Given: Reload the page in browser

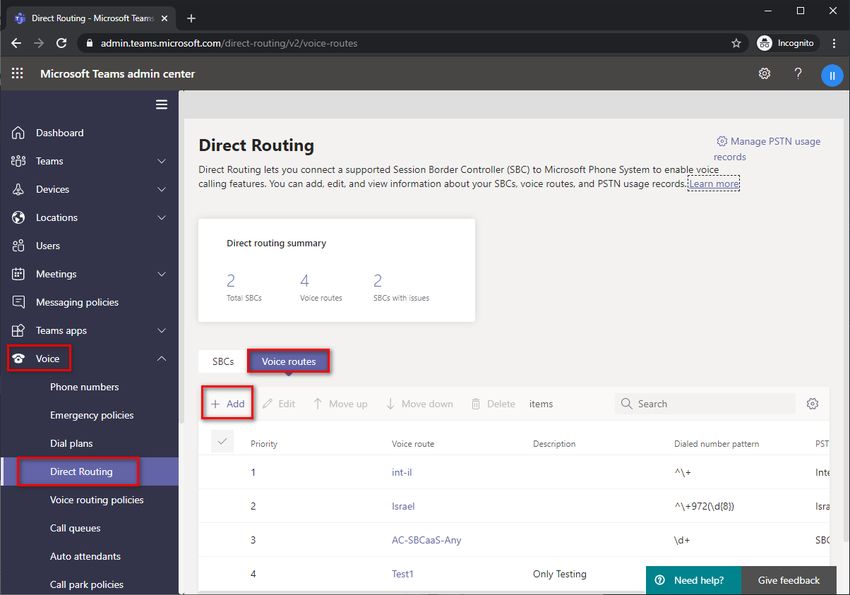Looking at the screenshot, I should pos(61,43).
